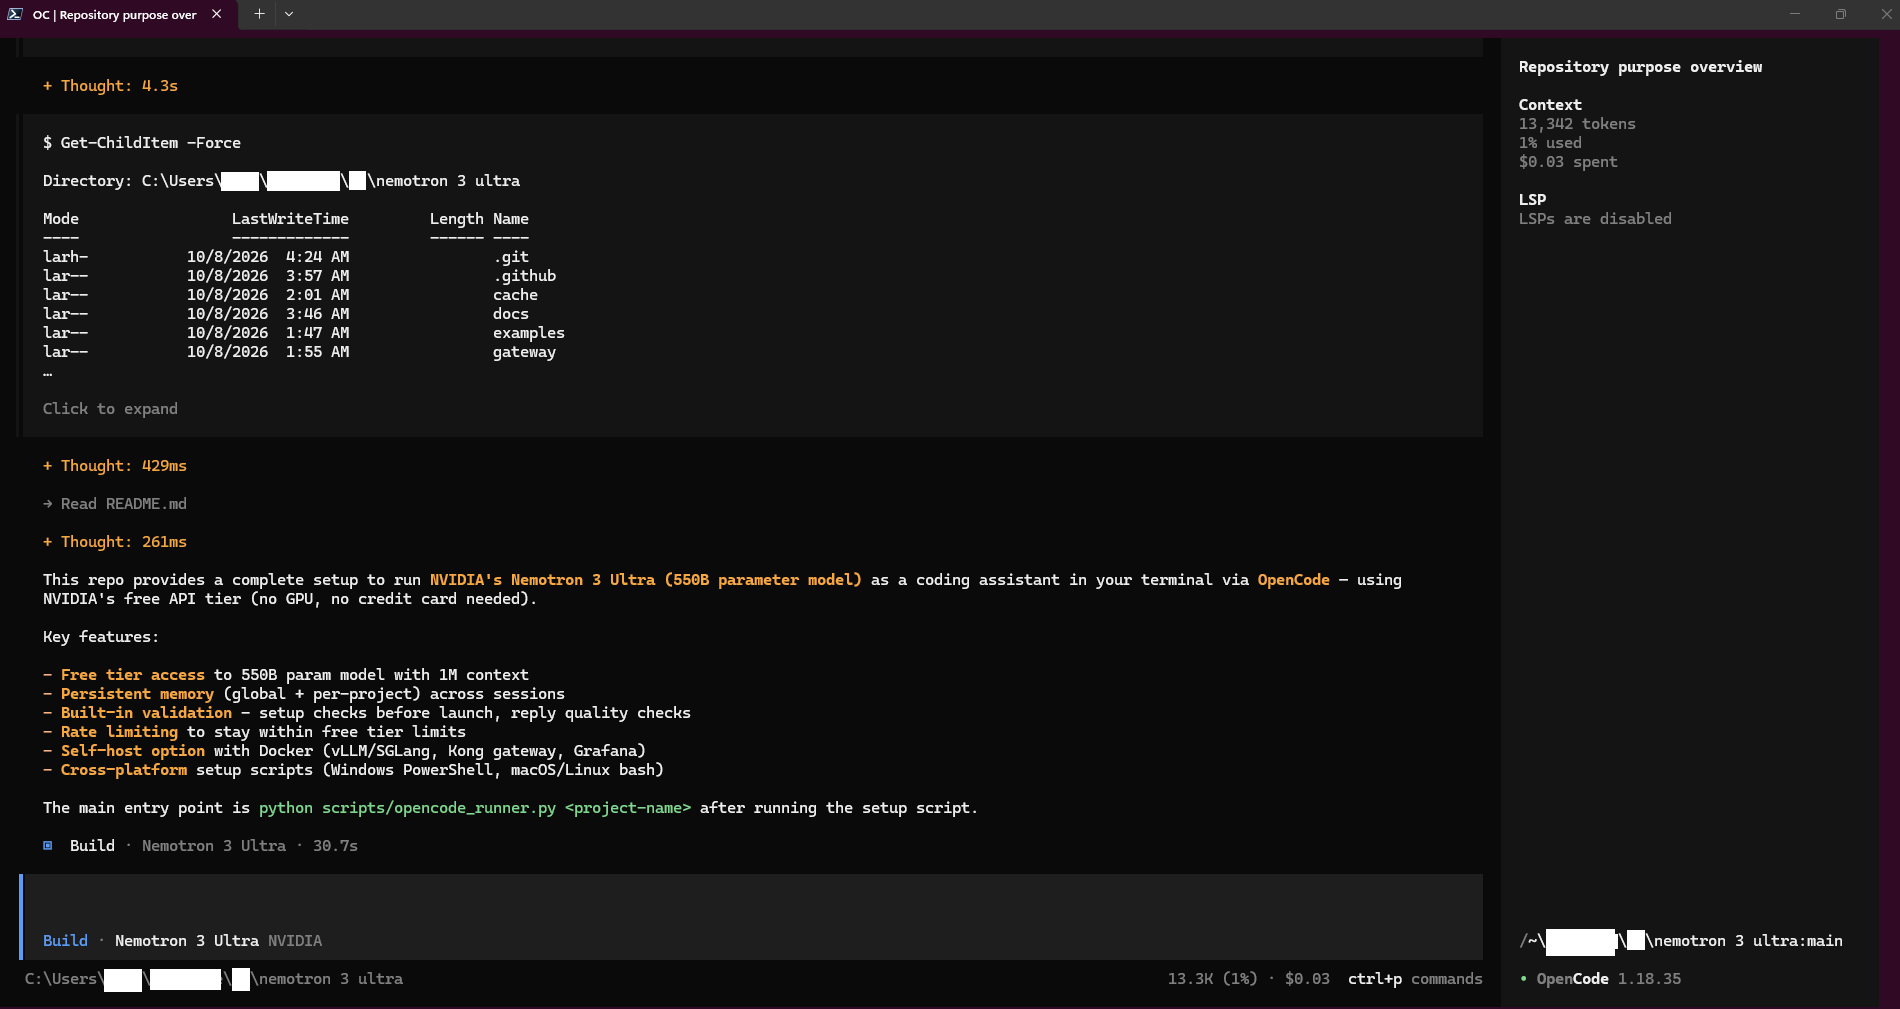Click the 'Cross-platform' feature bullet
This screenshot has height=1009, width=1900.
[x=124, y=770]
